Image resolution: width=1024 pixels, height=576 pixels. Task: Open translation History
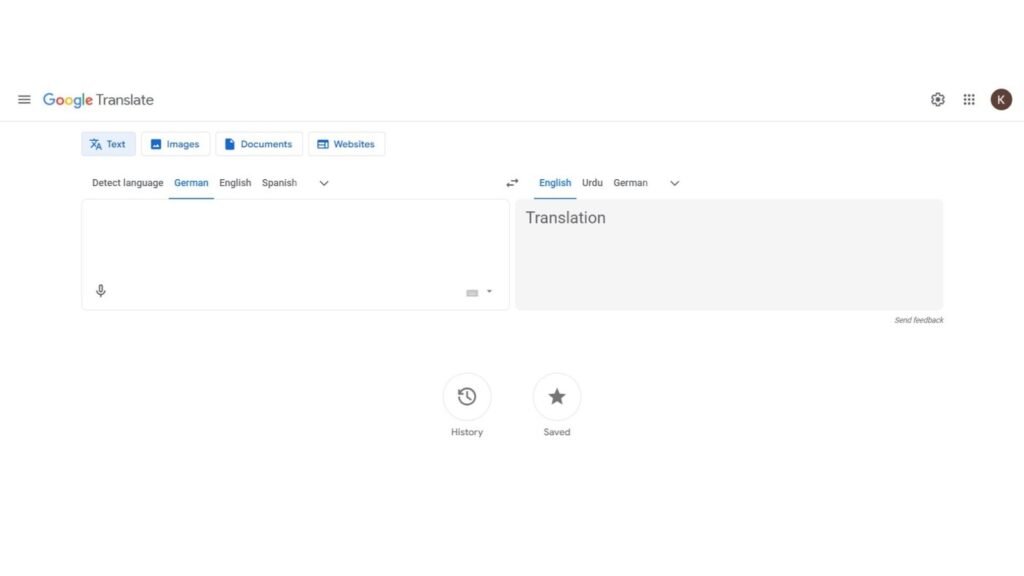coord(467,397)
